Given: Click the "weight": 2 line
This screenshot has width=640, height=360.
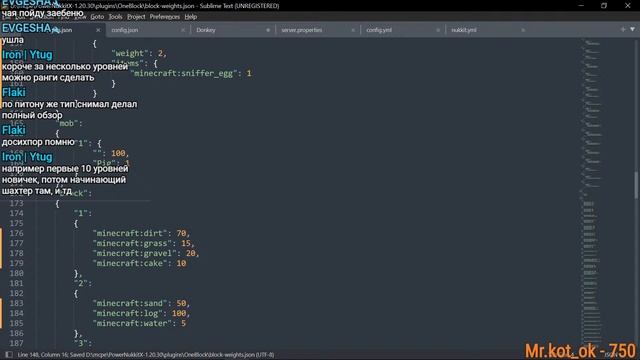Looking at the screenshot, I should (139, 53).
